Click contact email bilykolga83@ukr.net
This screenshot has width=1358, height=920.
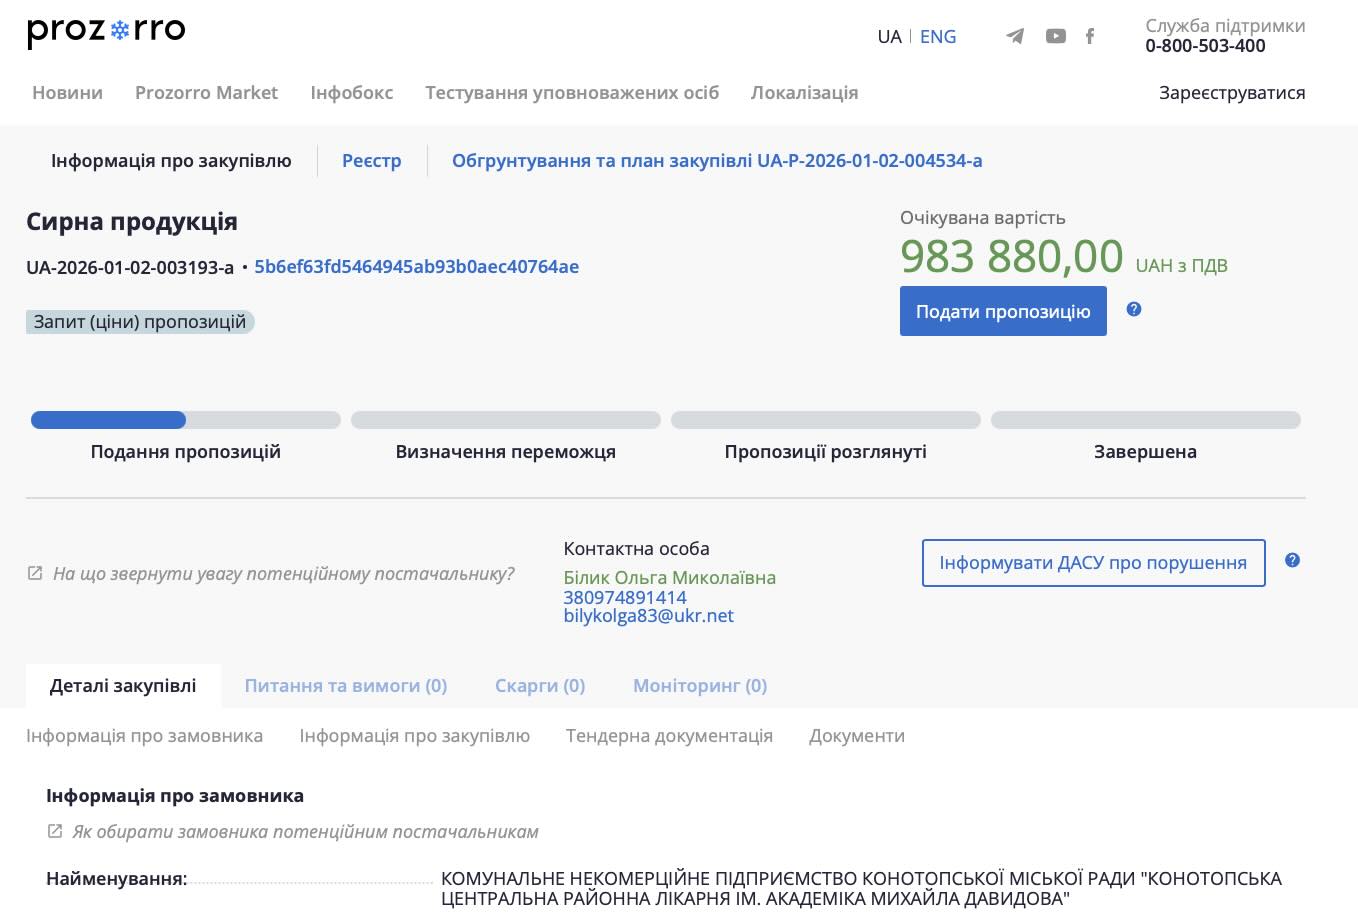[648, 616]
